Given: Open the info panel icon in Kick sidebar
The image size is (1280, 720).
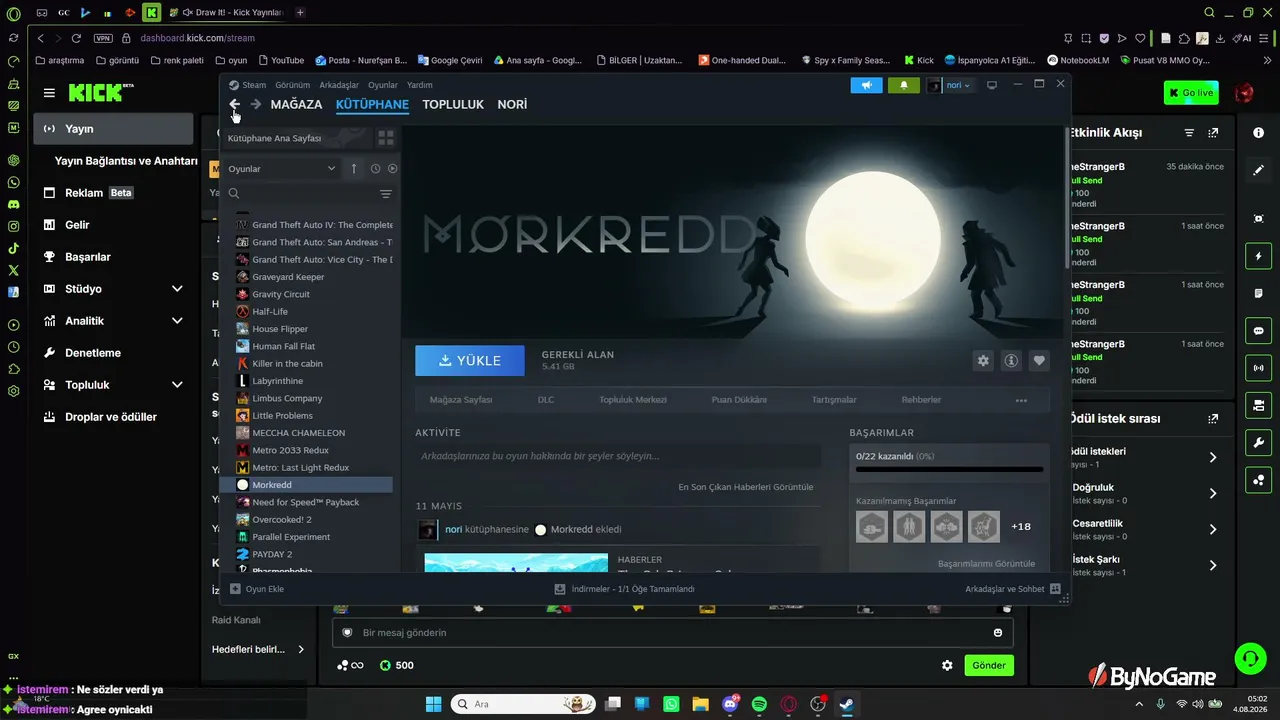Looking at the screenshot, I should pyautogui.click(x=1258, y=133).
